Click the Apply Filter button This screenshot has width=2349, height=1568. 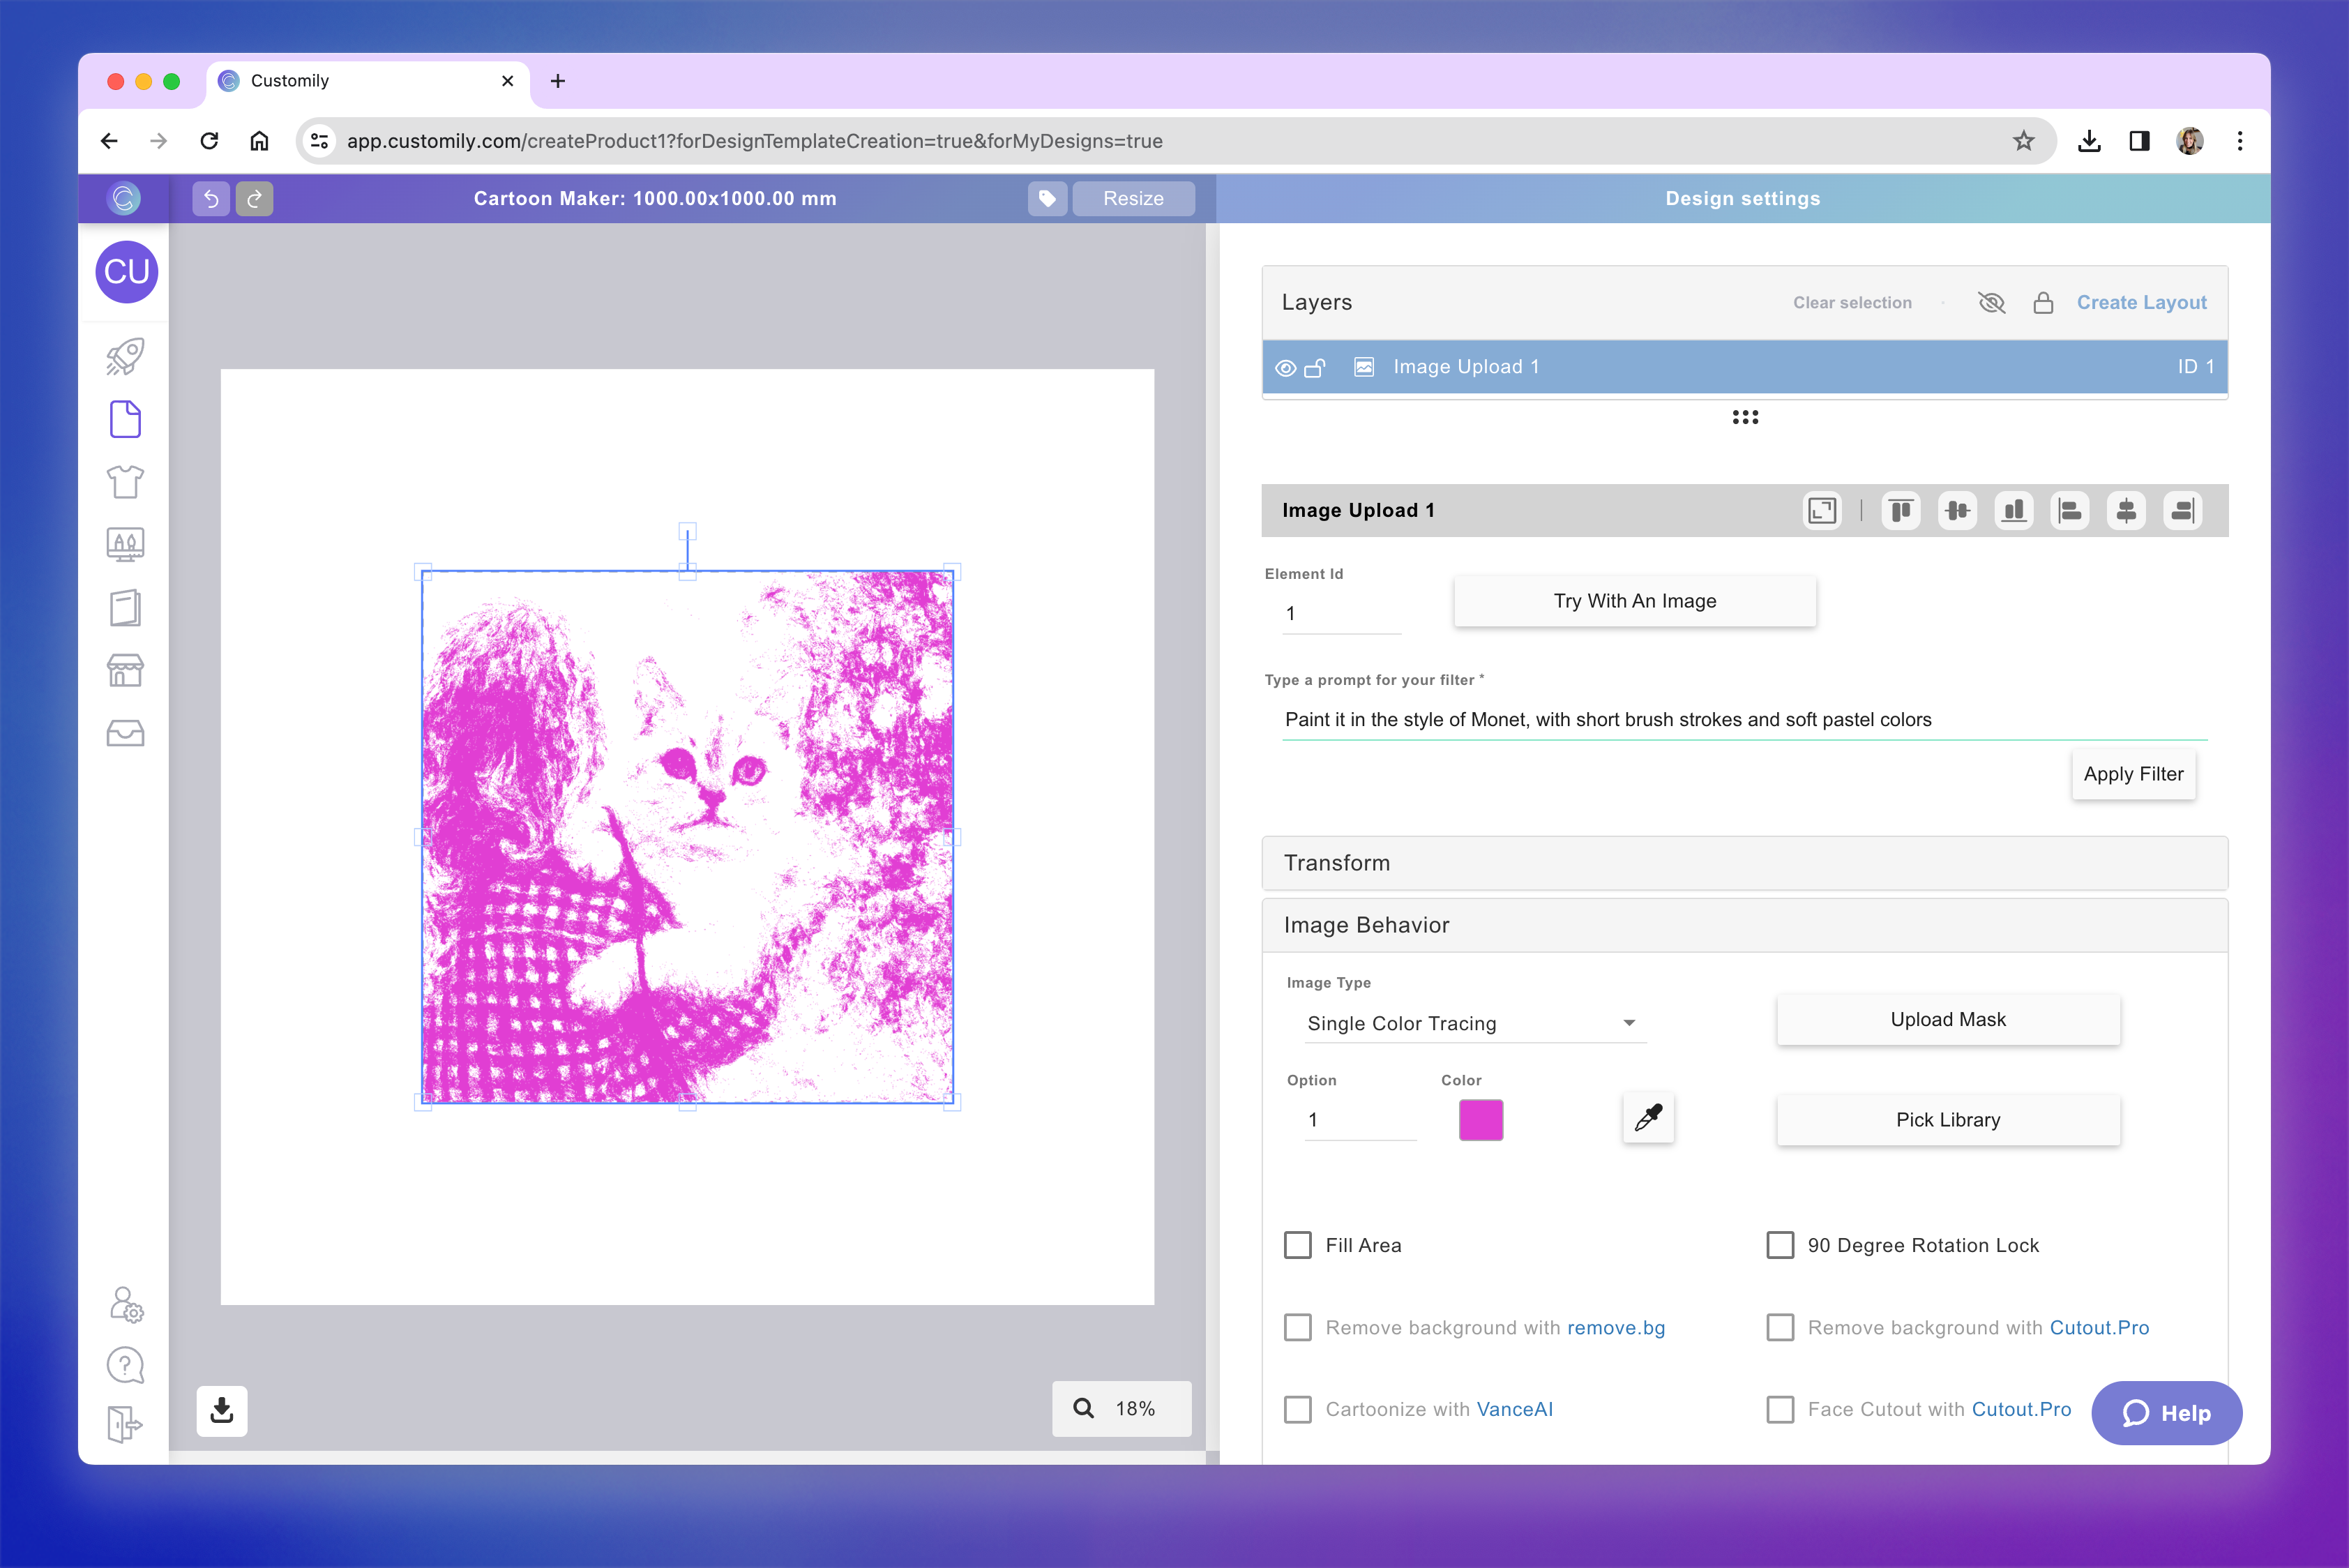coord(2133,774)
